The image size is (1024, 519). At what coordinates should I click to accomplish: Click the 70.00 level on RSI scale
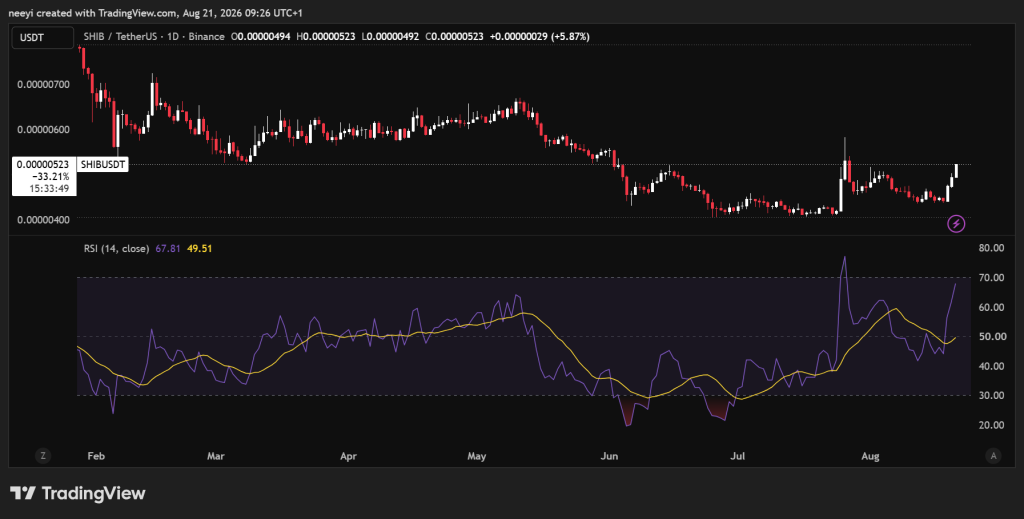(x=991, y=277)
